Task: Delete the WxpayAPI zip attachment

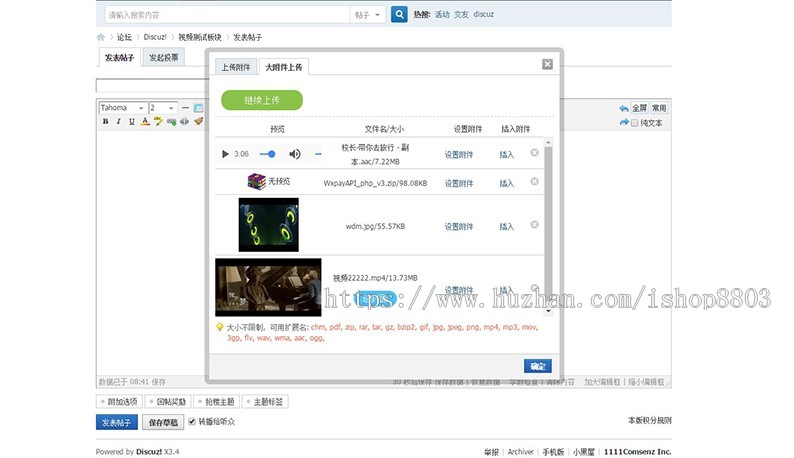Action: click(x=534, y=181)
